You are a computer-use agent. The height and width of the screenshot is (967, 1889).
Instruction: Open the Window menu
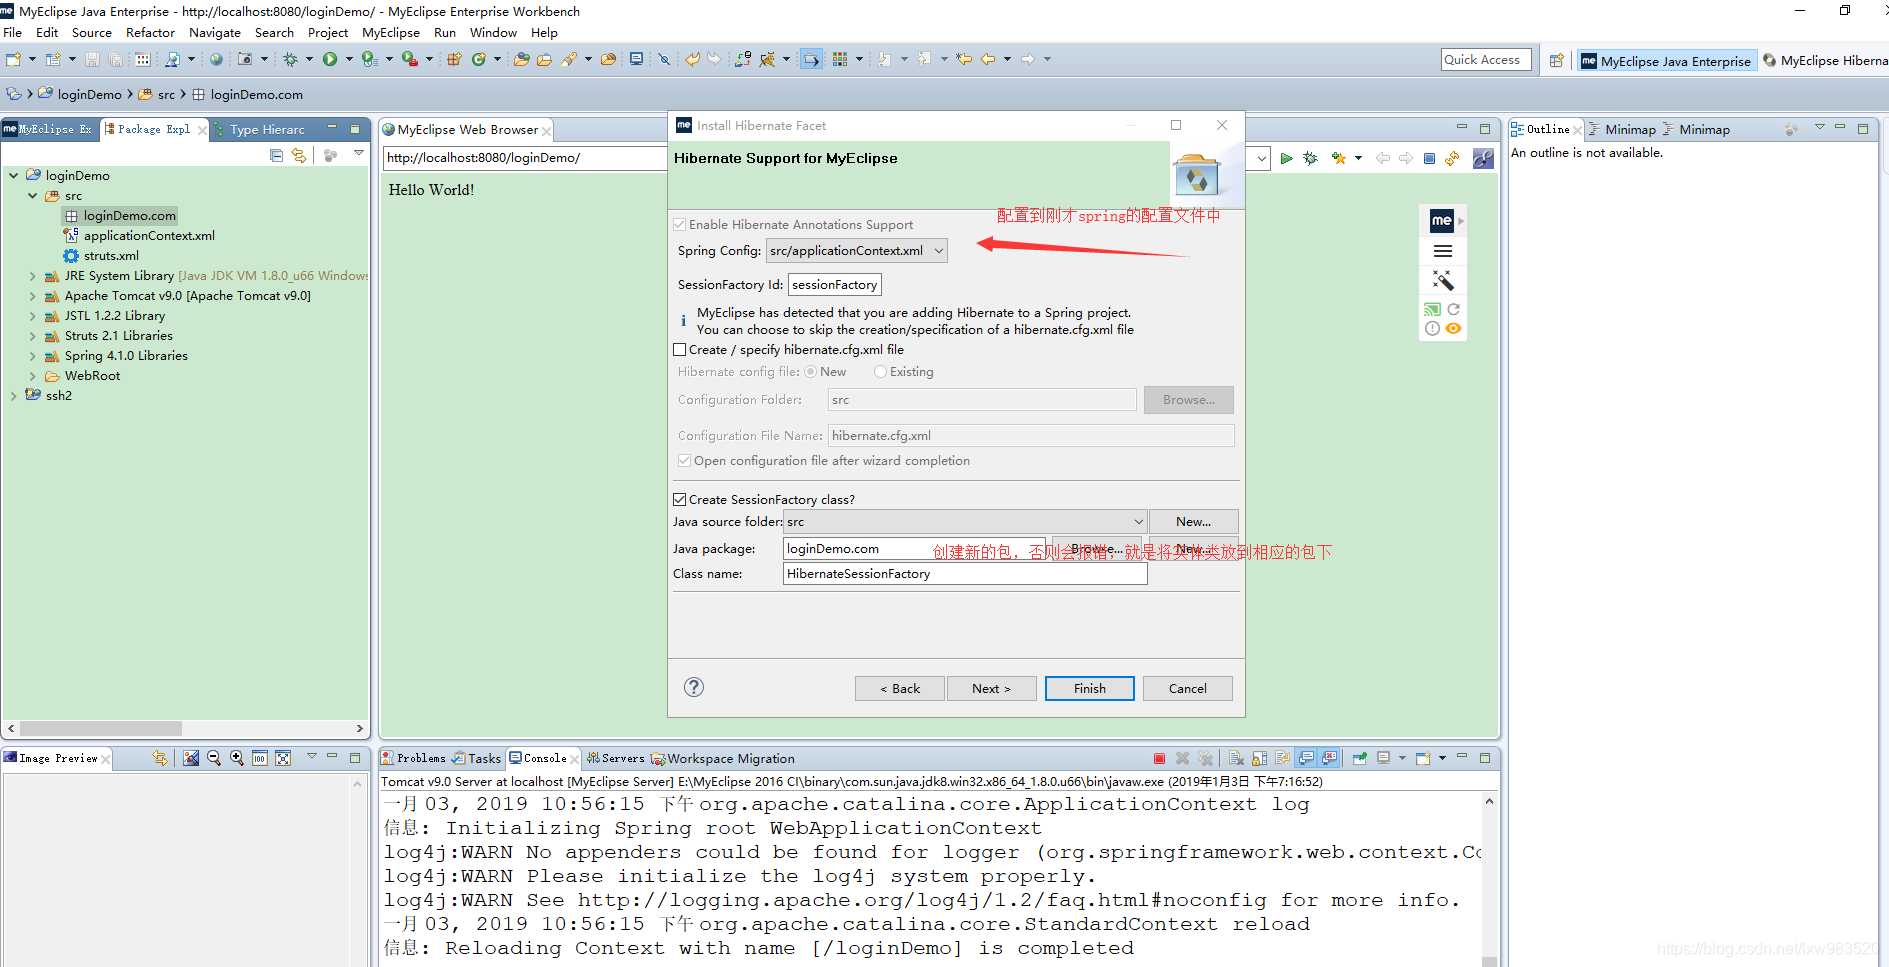coord(493,33)
